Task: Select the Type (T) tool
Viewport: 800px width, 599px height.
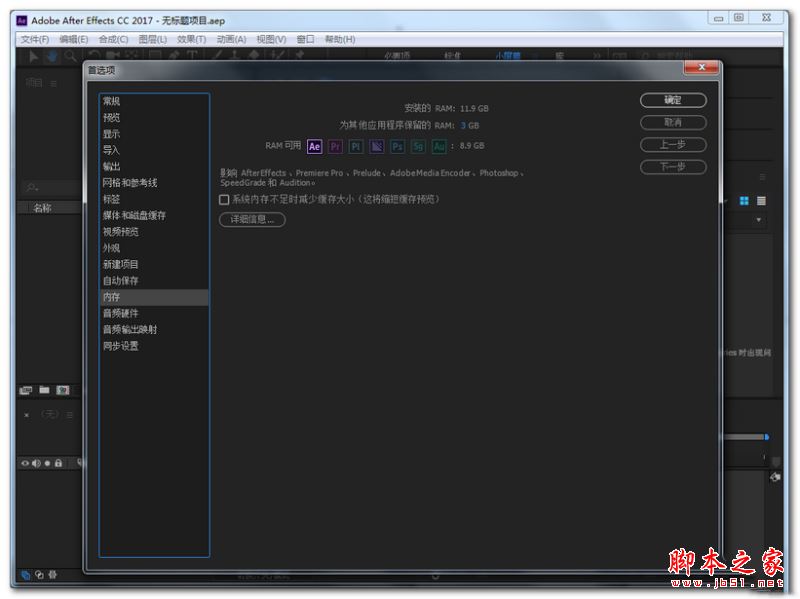Action: [192, 56]
